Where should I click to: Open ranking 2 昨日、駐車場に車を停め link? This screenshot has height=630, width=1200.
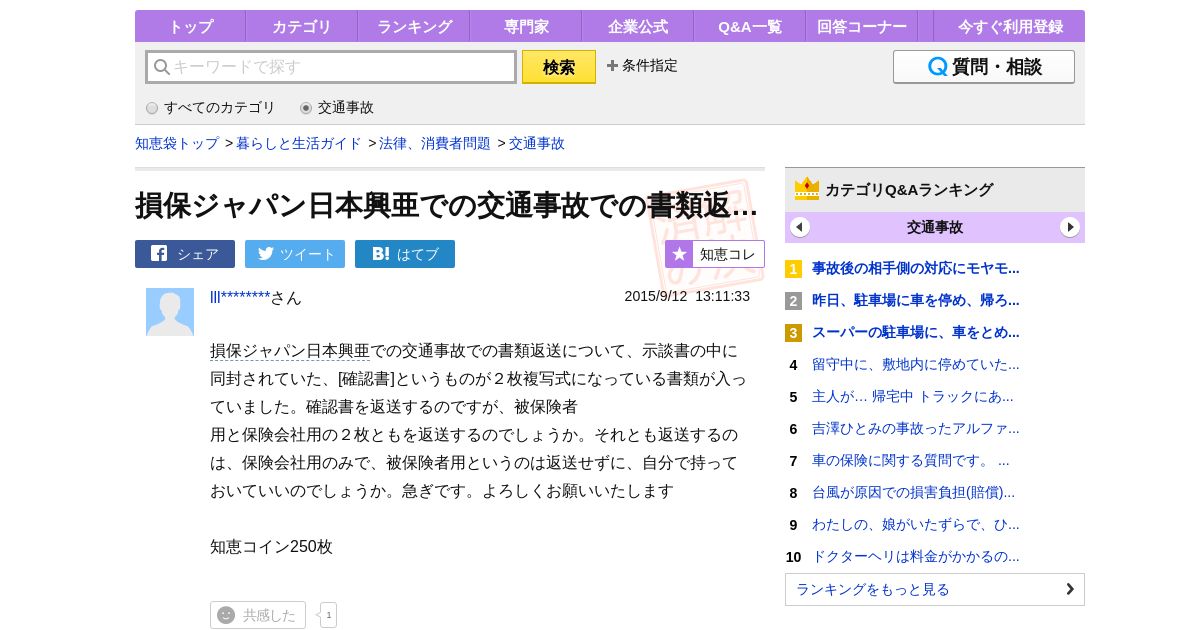916,300
